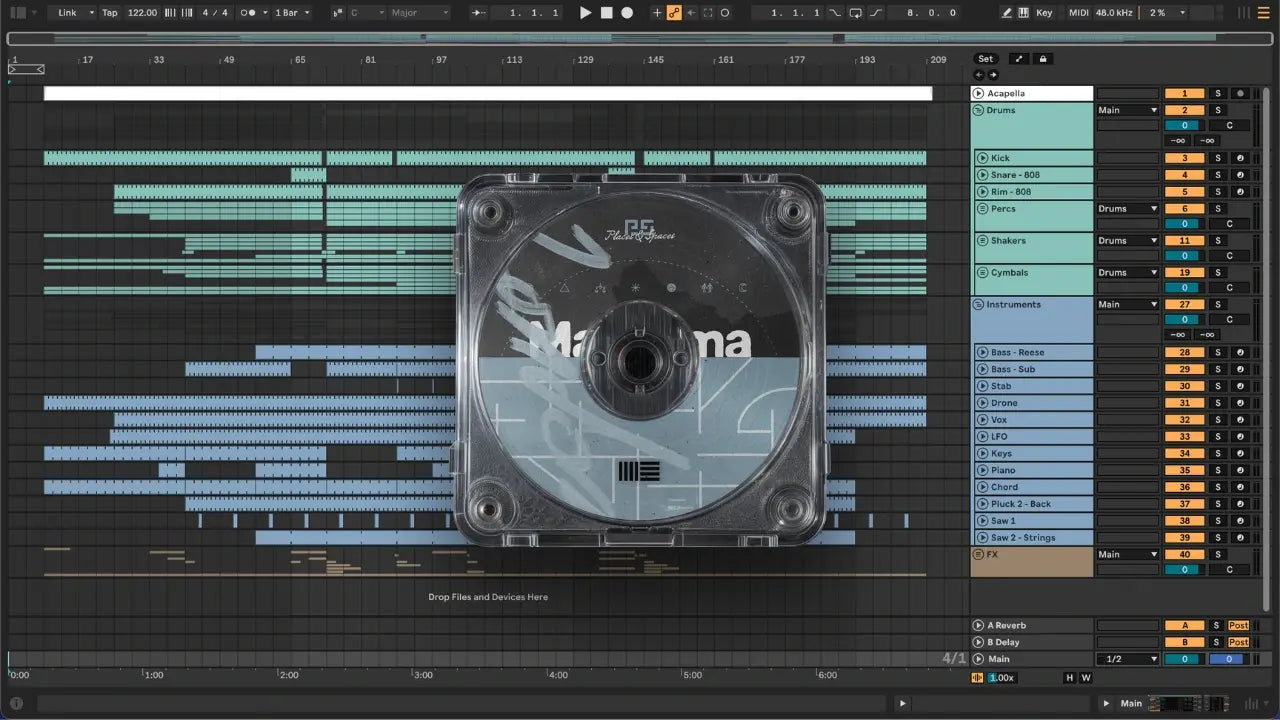
Task: Toggle the Vox track activator 32
Action: pyautogui.click(x=1184, y=420)
